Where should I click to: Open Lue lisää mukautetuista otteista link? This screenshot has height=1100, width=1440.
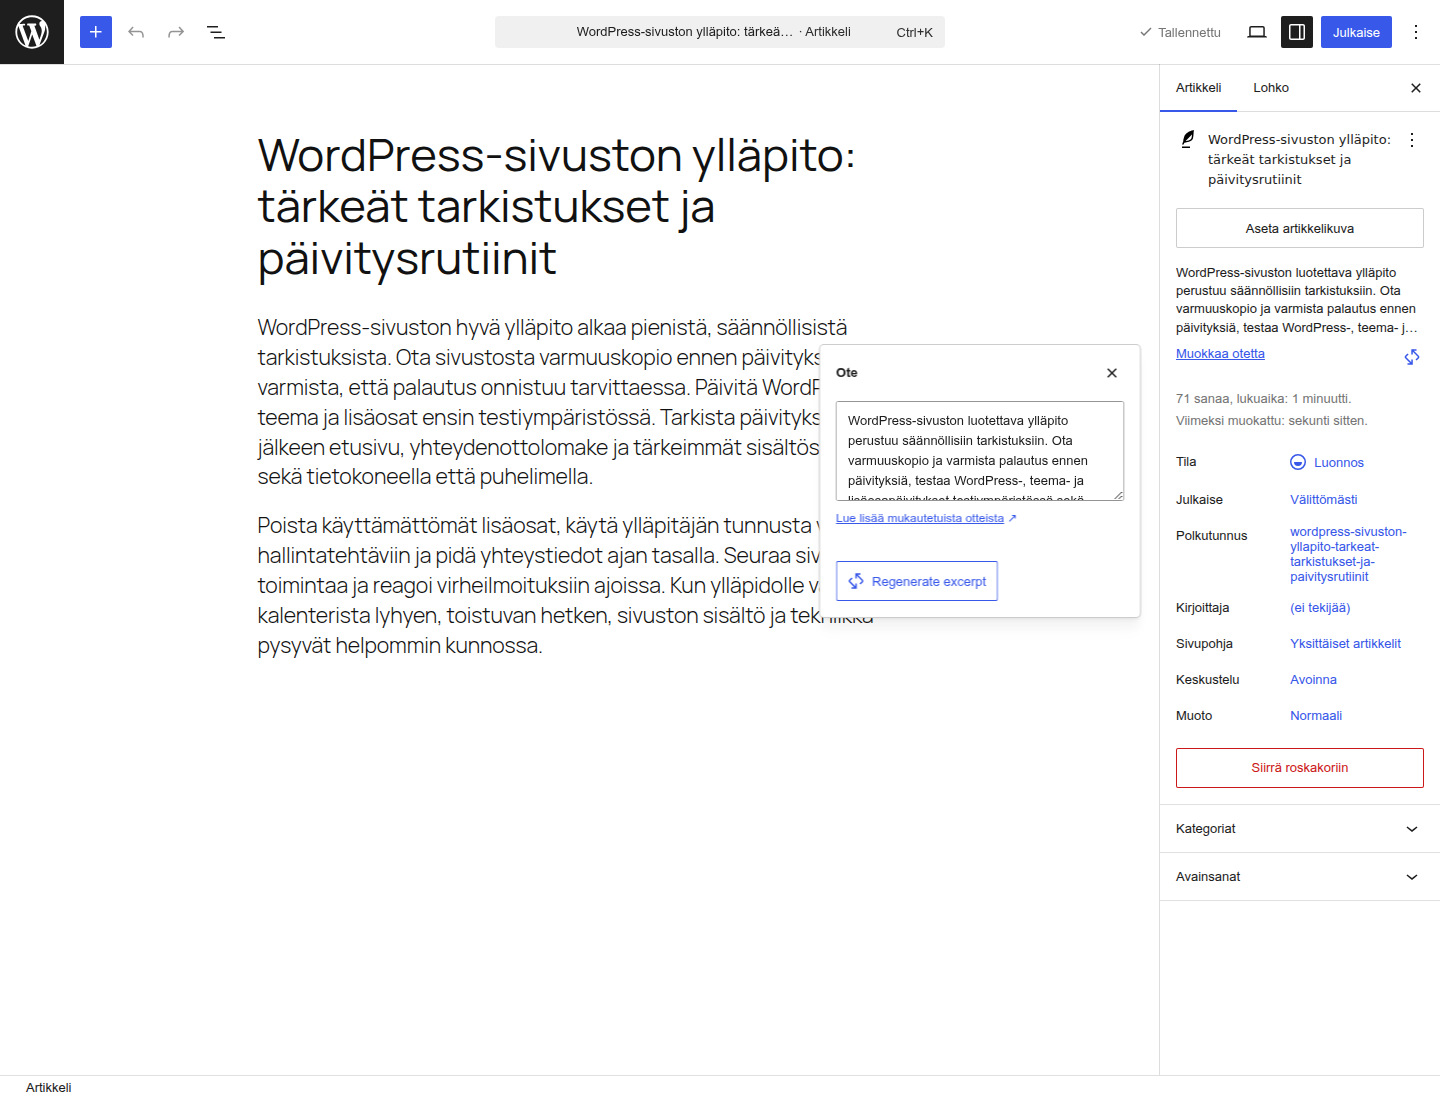coord(926,518)
